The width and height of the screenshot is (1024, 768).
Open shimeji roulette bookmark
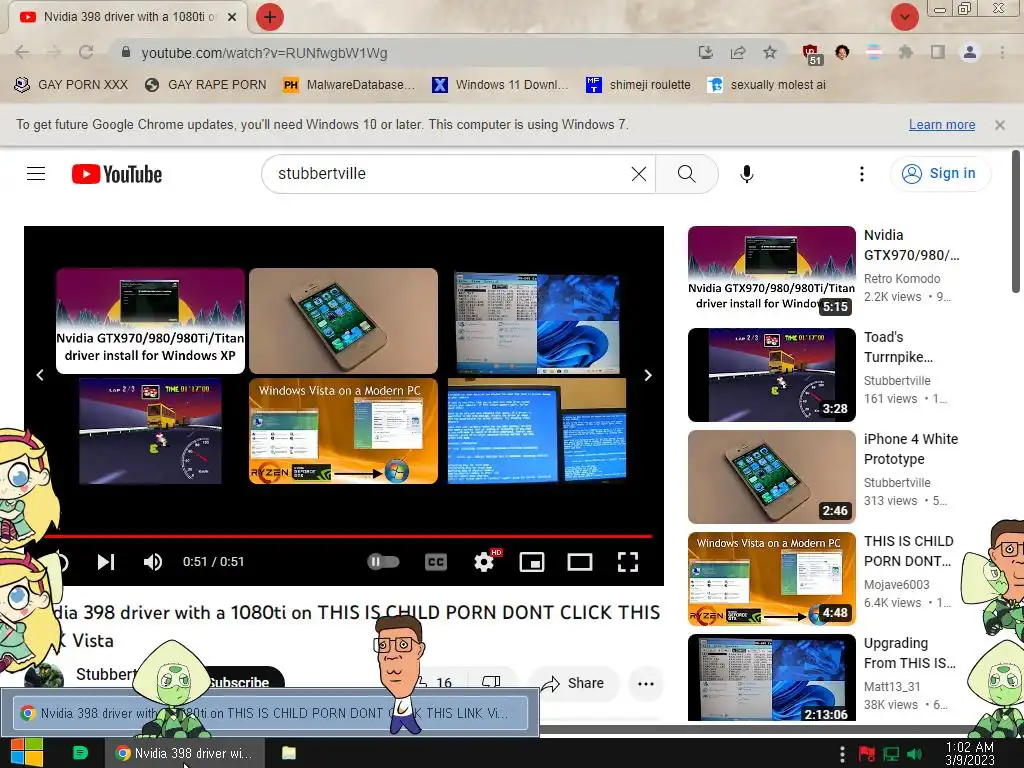coord(638,85)
